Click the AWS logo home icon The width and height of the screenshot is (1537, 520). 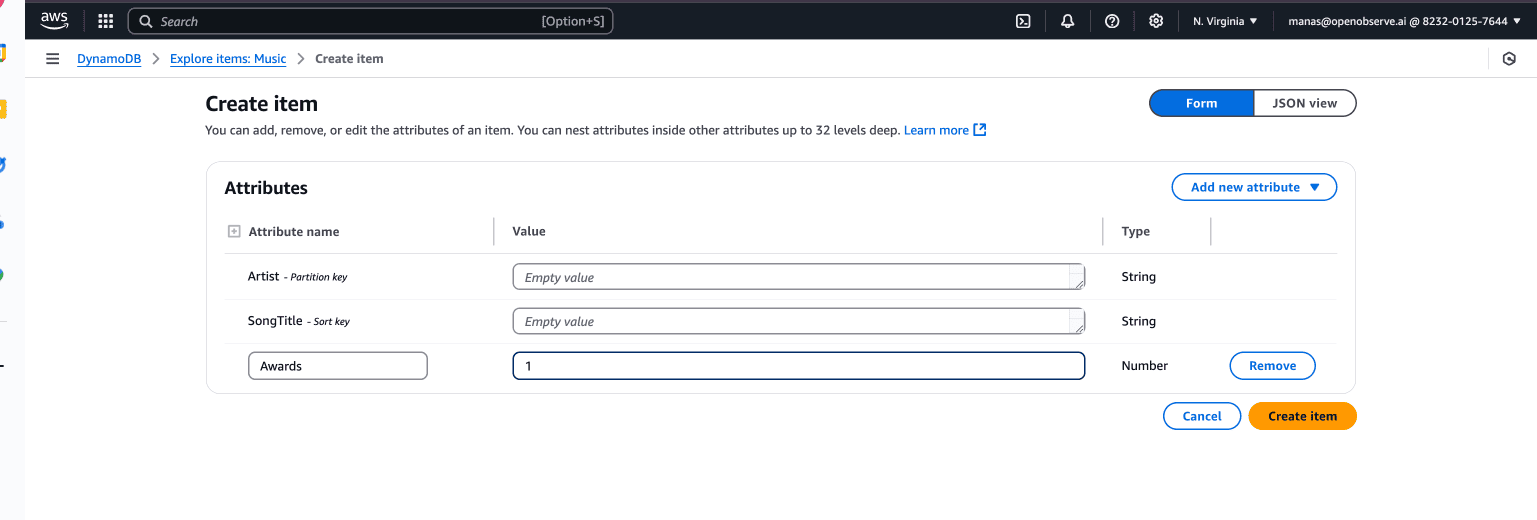[x=54, y=20]
